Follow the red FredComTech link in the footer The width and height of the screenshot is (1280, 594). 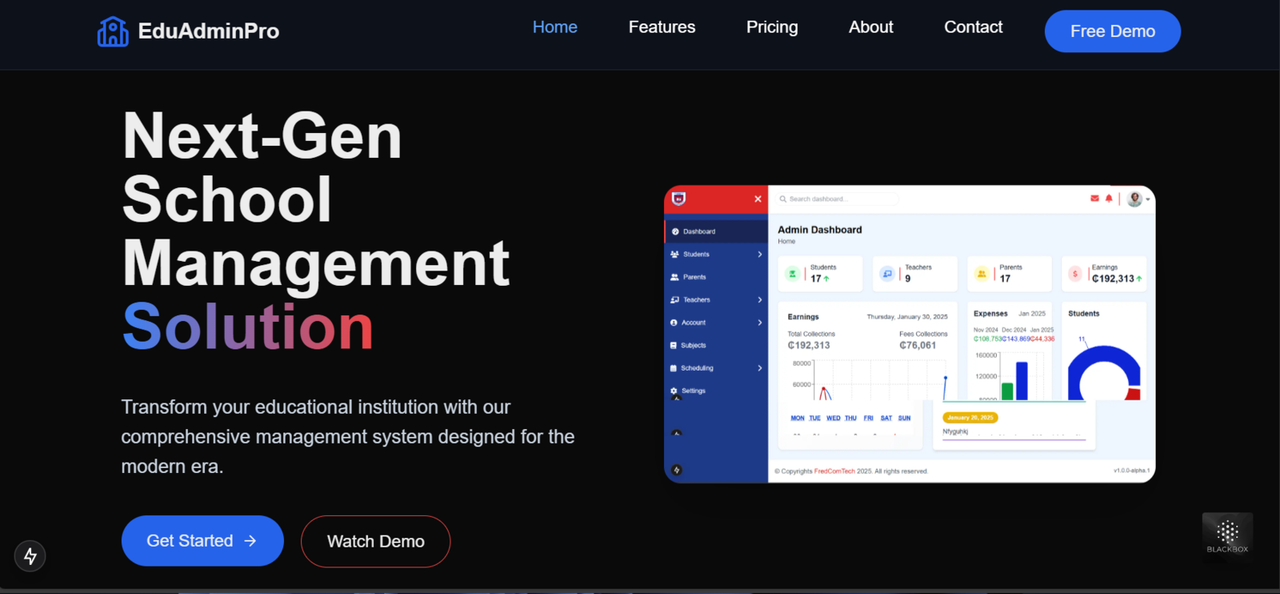tap(834, 471)
